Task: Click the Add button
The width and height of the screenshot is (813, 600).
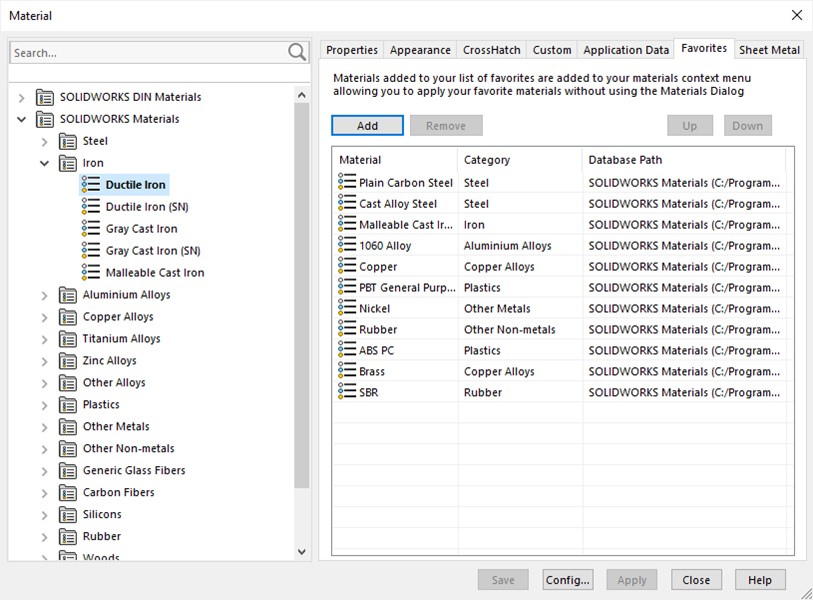Action: pos(366,125)
